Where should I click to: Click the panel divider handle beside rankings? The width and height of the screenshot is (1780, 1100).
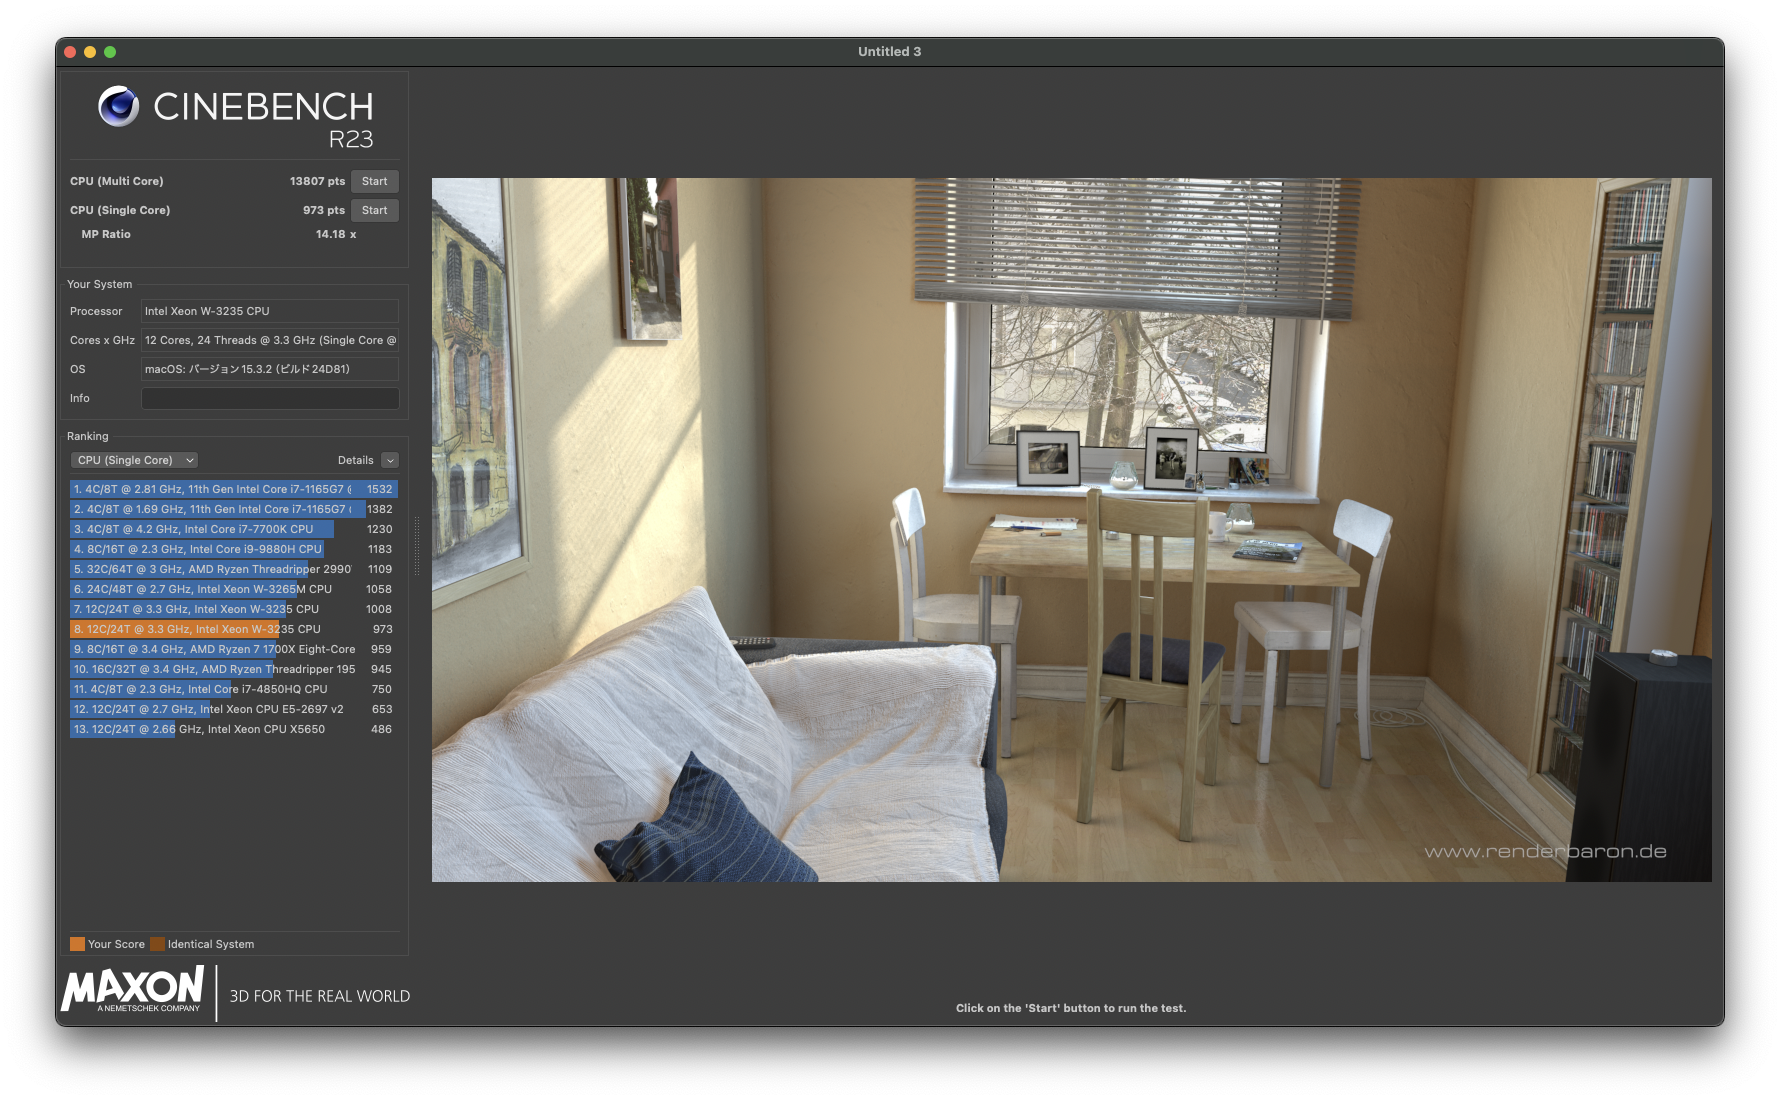417,545
